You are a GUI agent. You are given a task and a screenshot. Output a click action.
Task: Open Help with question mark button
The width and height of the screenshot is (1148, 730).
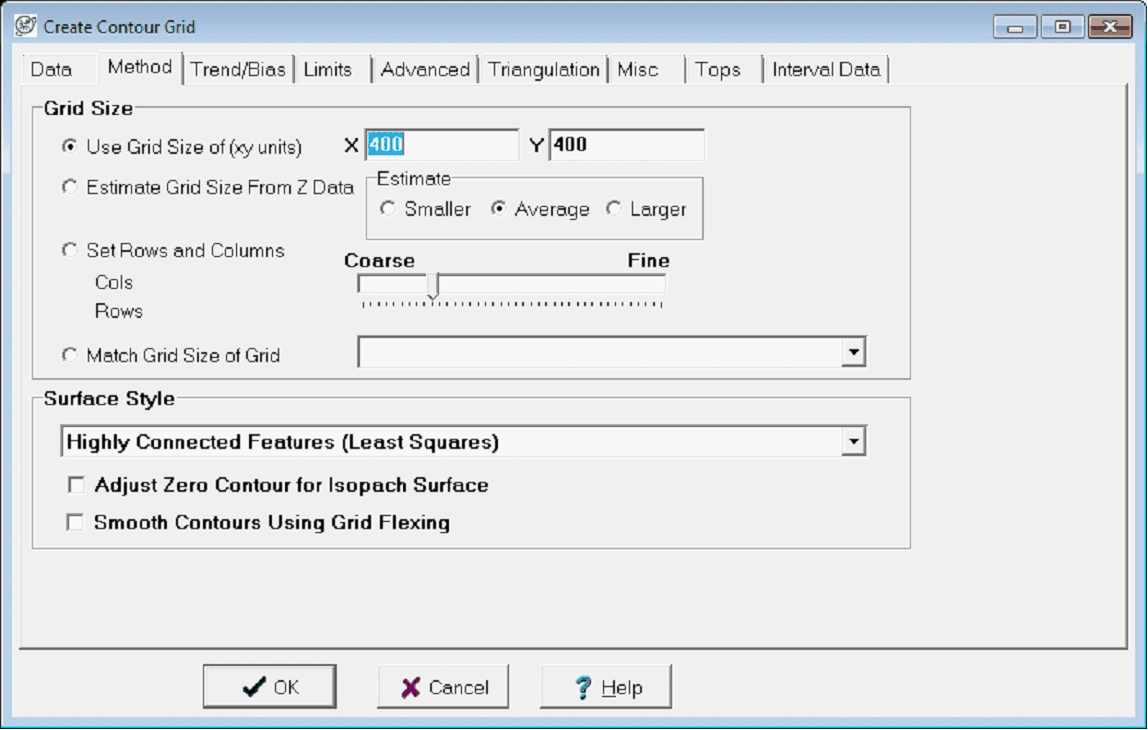606,687
